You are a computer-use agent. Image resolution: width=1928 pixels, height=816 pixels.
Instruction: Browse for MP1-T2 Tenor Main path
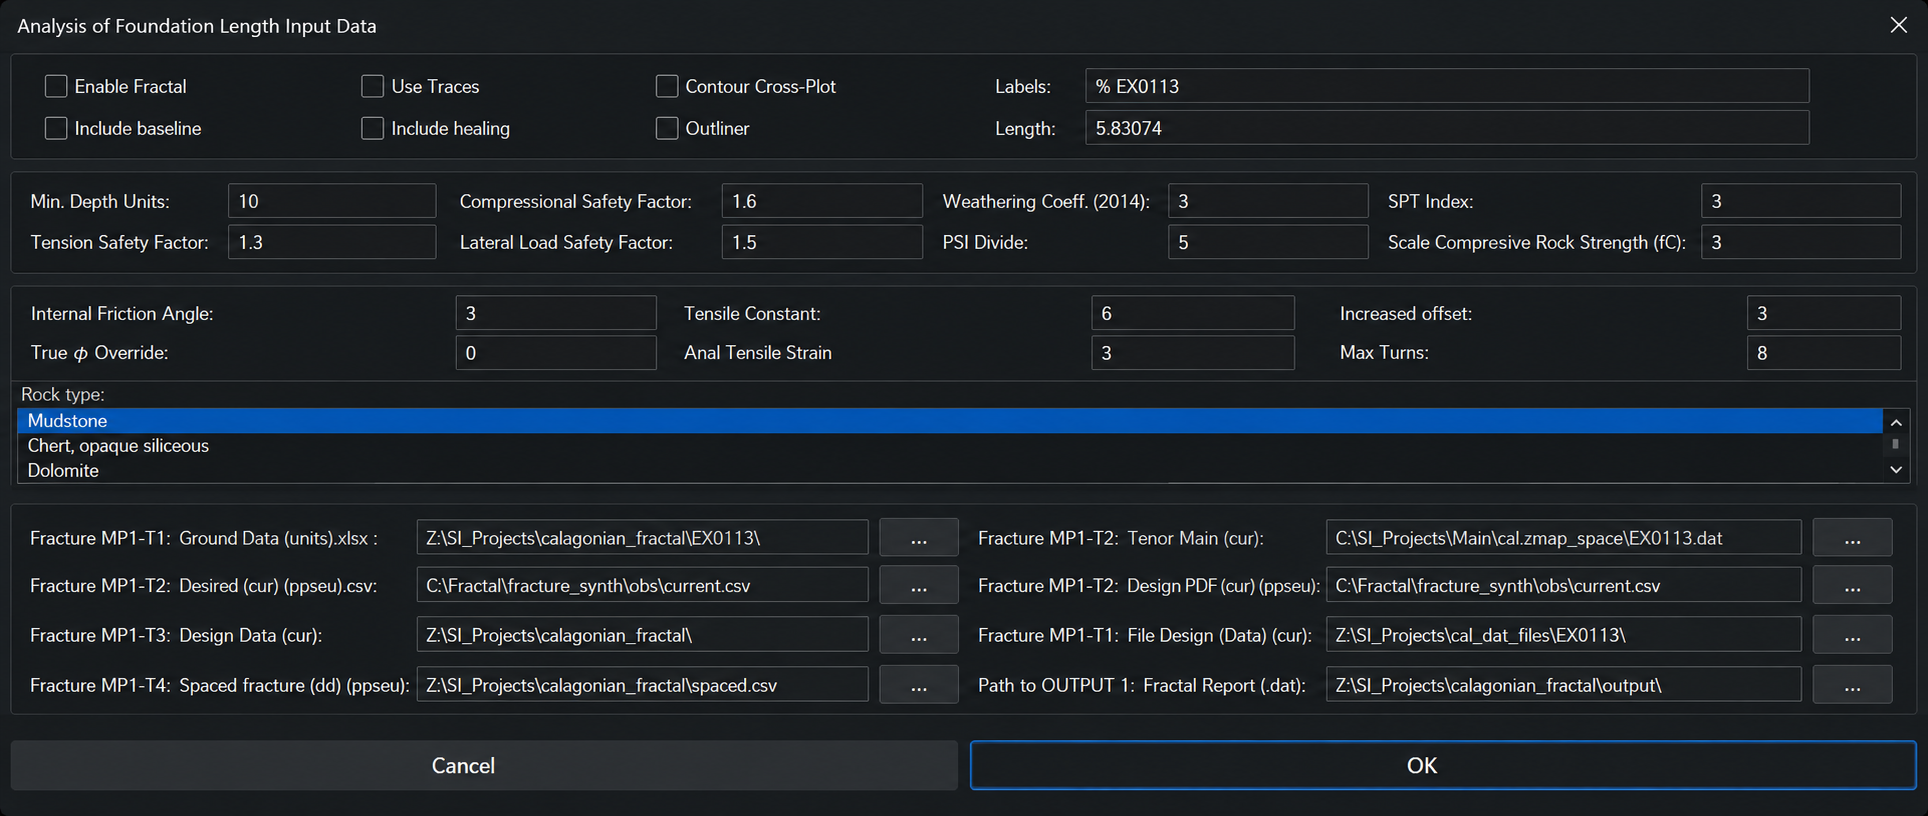pyautogui.click(x=1852, y=538)
